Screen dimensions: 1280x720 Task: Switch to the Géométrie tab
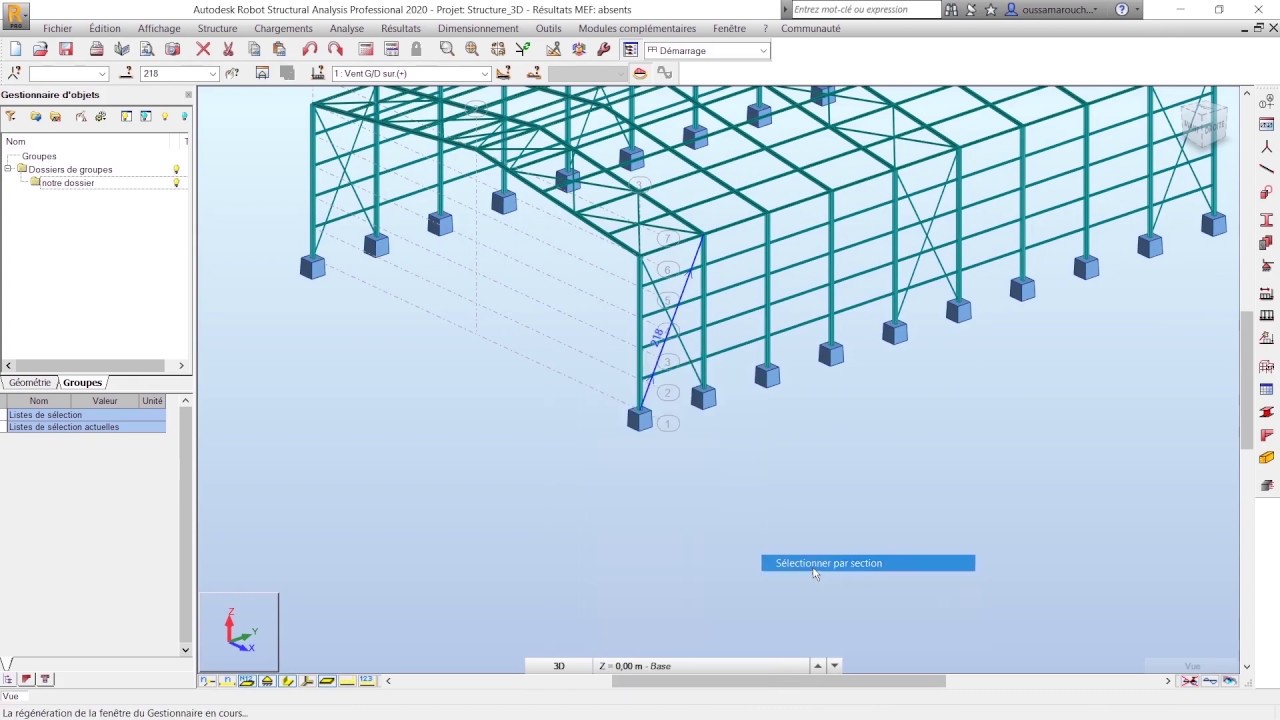tap(30, 383)
